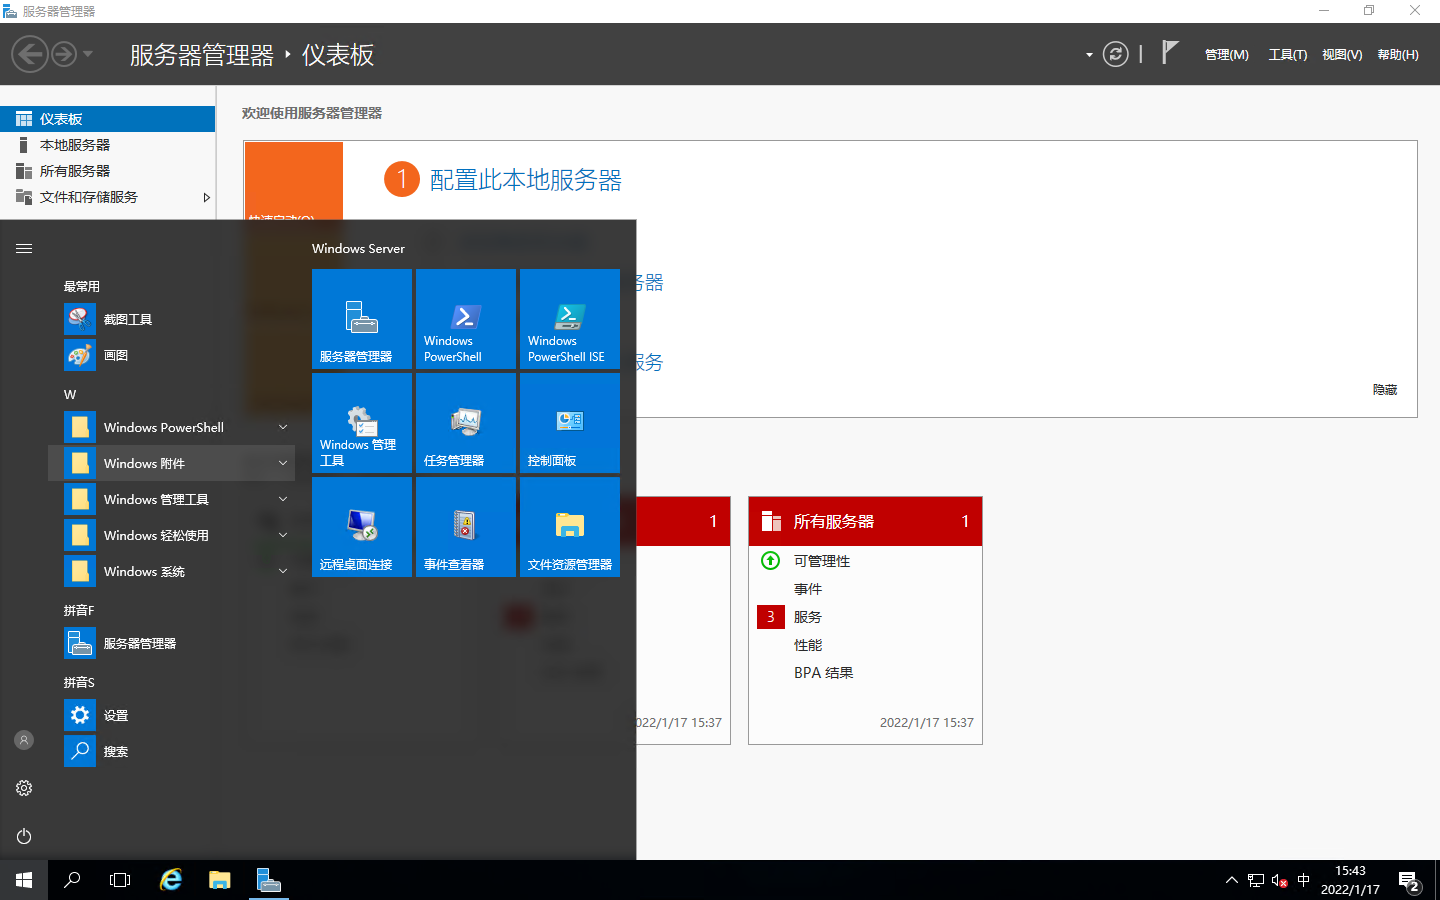This screenshot has height=900, width=1440.
Task: Open the 帮助(H) menu
Action: 1398,55
